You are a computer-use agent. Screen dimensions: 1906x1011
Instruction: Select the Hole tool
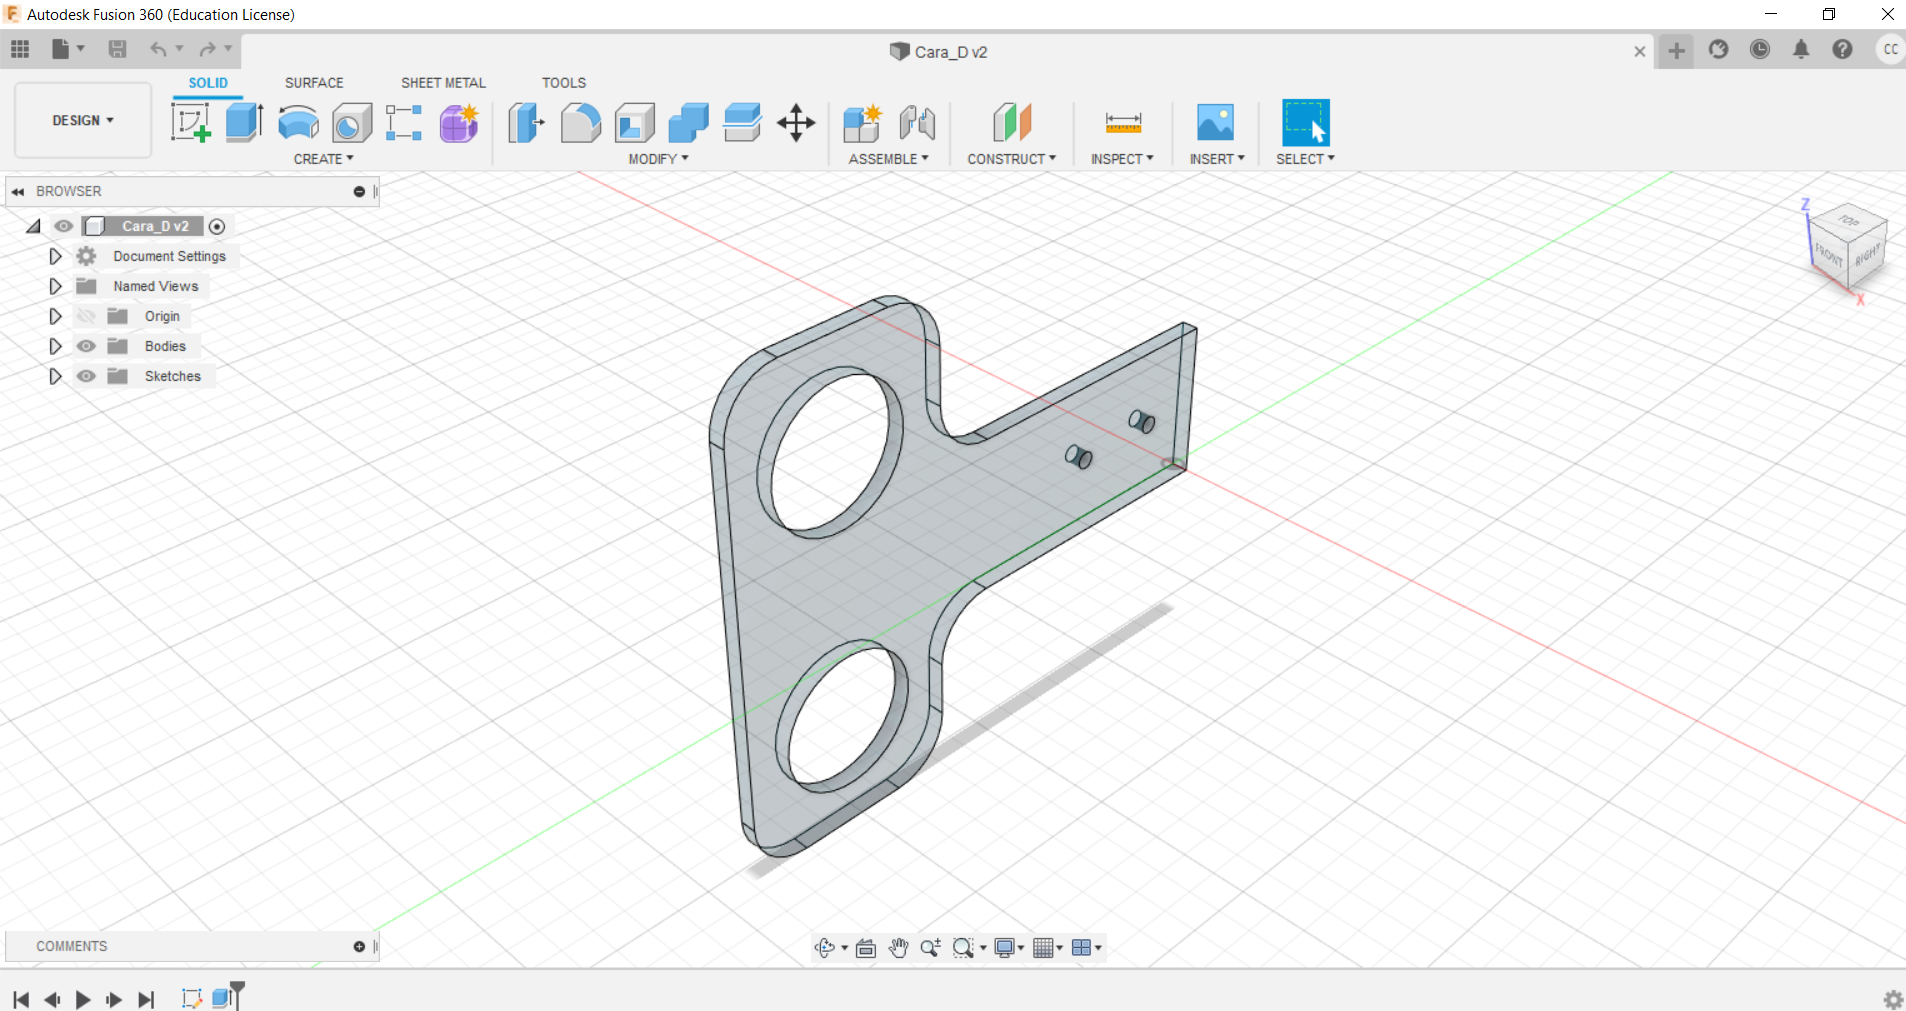[351, 123]
